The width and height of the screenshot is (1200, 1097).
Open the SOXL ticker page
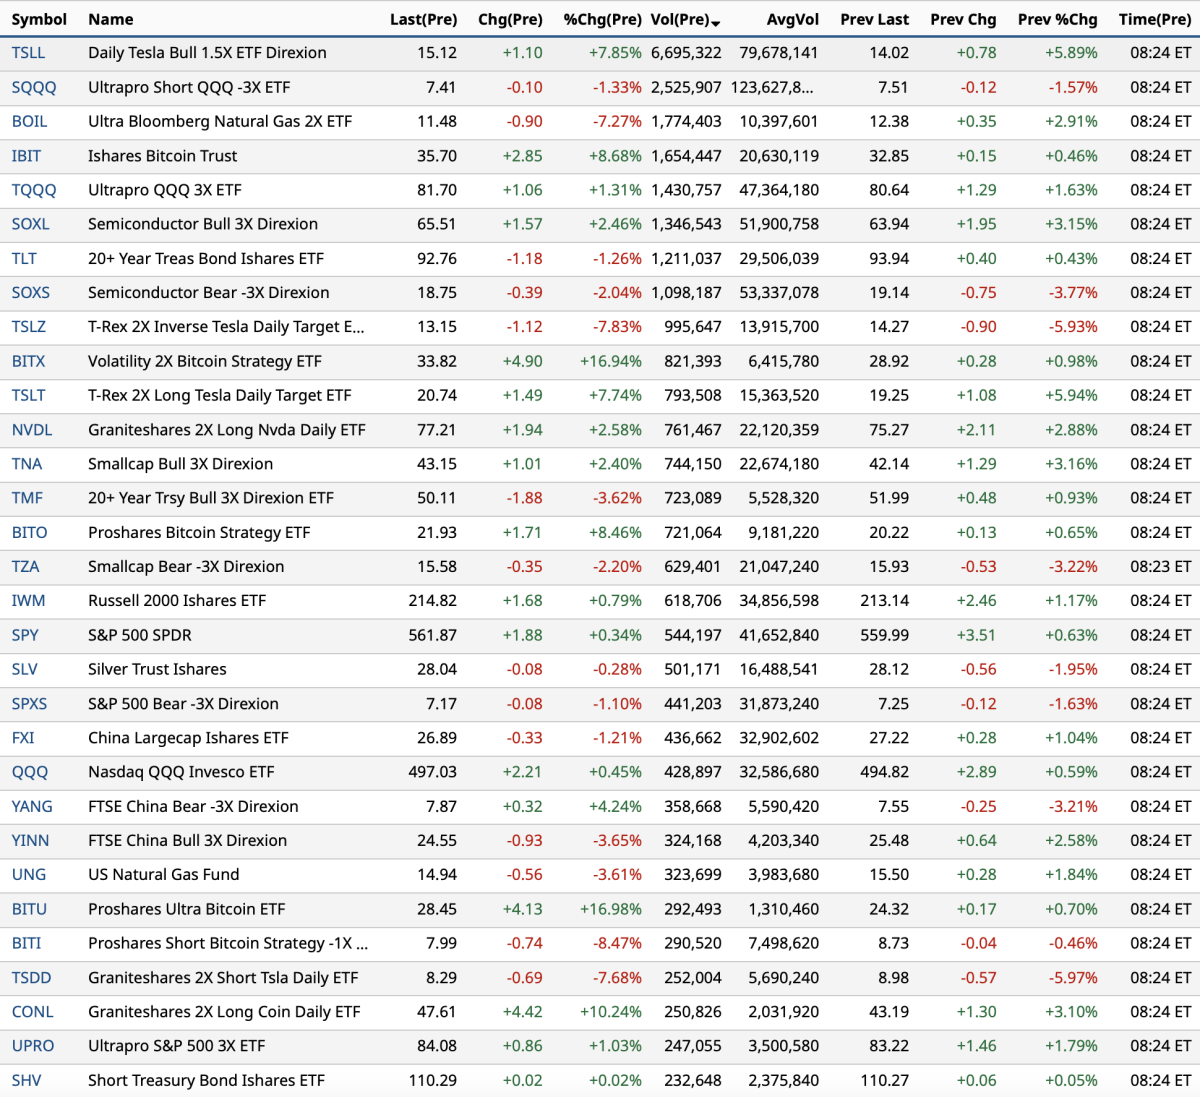click(x=30, y=224)
